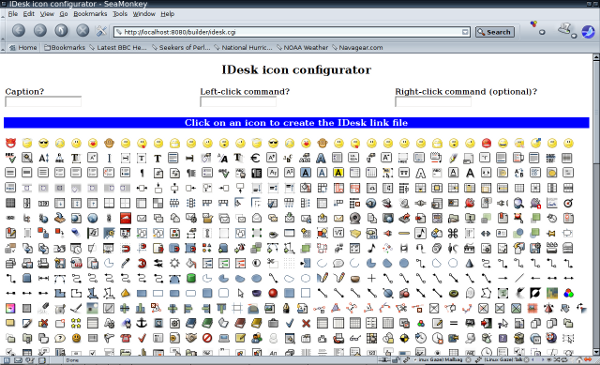Select the yellow-highlighted letter A icon
The height and width of the screenshot is (365, 600).
click(338, 173)
